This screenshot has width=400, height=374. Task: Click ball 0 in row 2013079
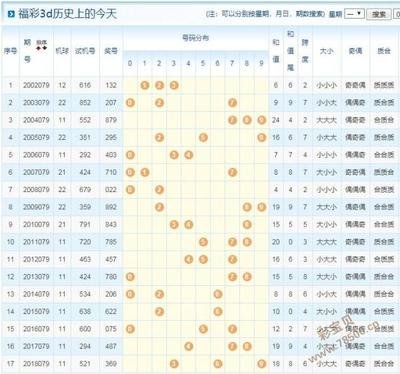click(x=130, y=277)
